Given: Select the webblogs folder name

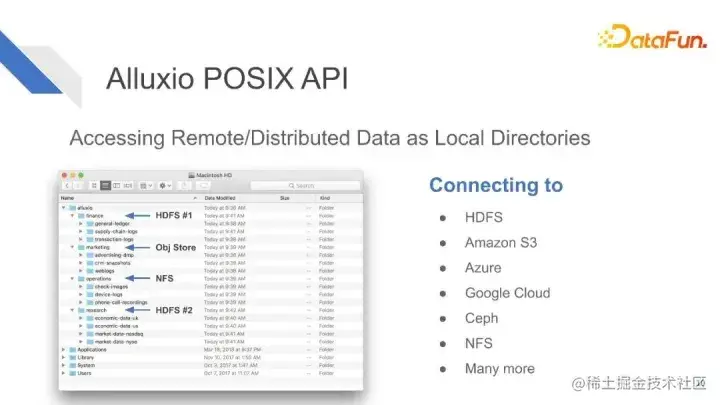Looking at the screenshot, I should (105, 271).
